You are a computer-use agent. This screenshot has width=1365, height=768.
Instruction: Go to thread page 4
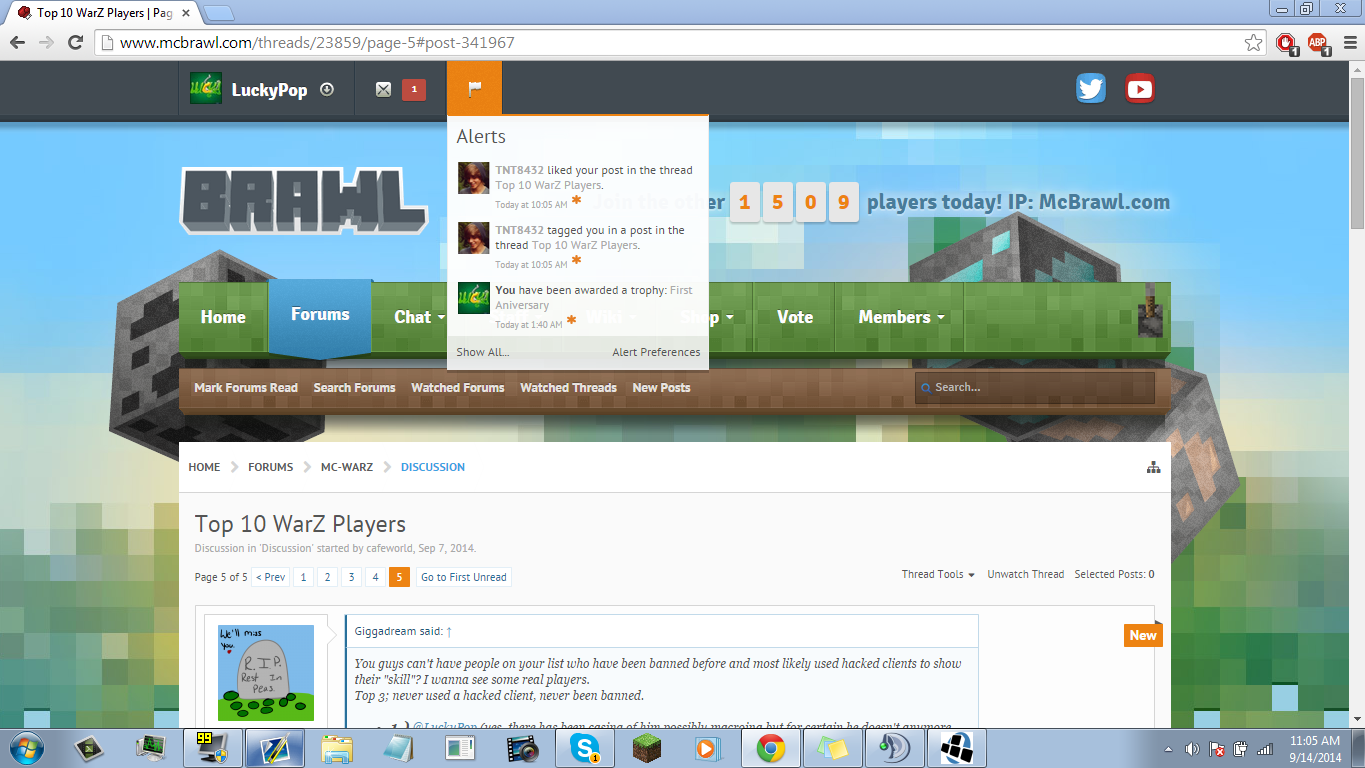(x=375, y=577)
